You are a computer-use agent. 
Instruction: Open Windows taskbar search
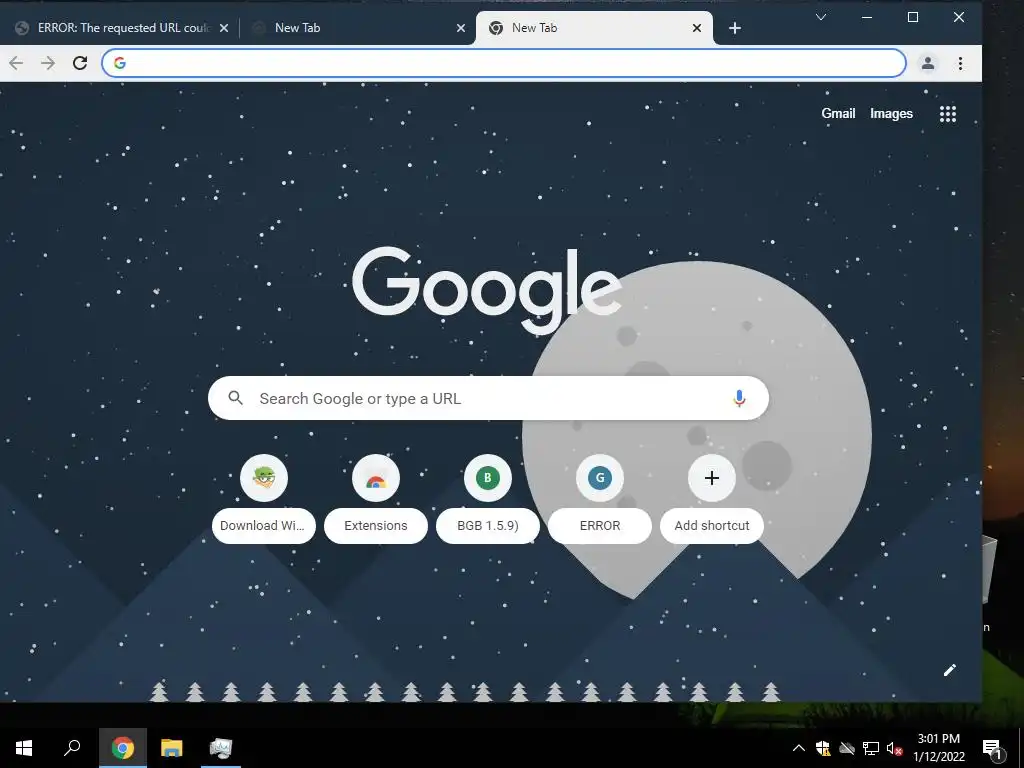(x=72, y=748)
